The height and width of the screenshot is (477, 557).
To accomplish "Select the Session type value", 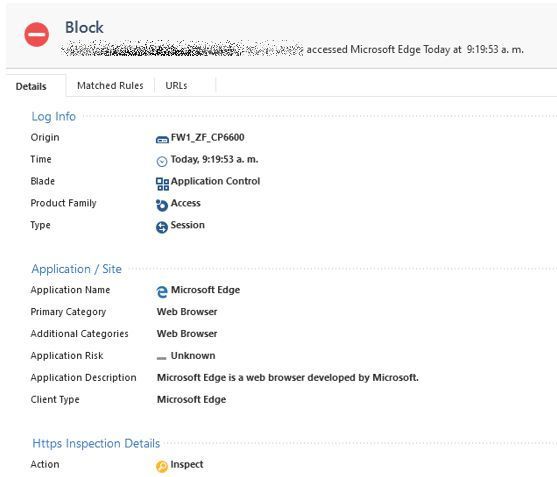I will [x=188, y=225].
